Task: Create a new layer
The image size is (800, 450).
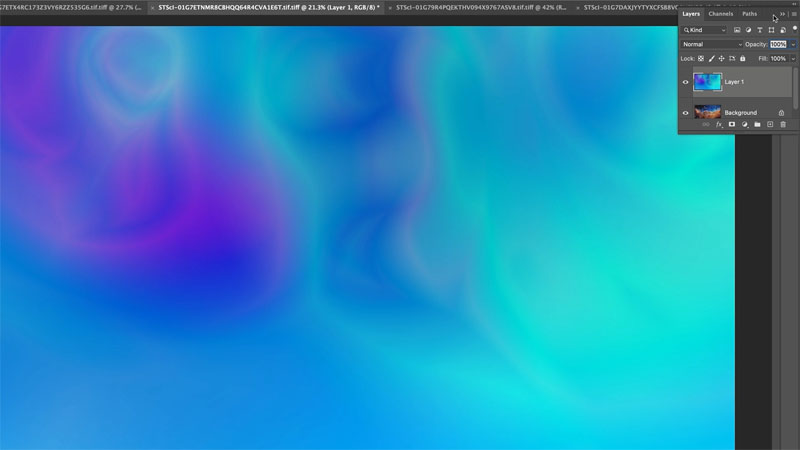Action: 770,124
